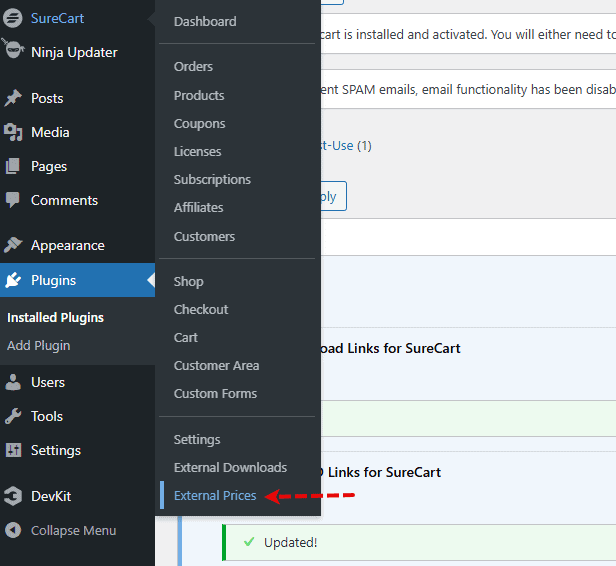The width and height of the screenshot is (616, 566).
Task: Click the Plugins plug icon
Action: click(13, 280)
